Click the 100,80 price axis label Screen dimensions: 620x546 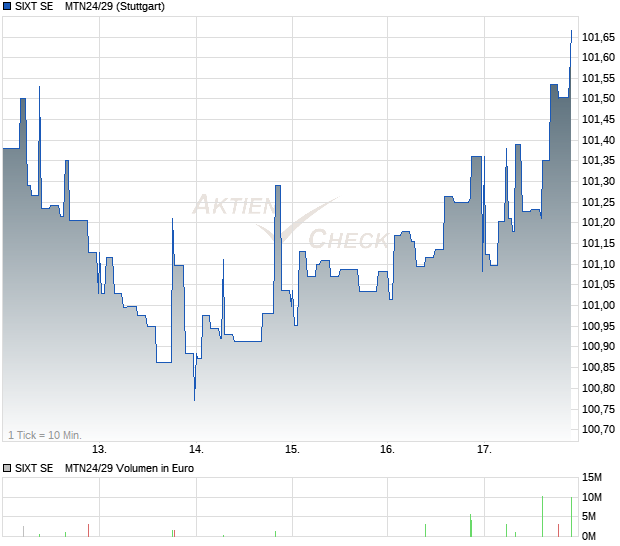tap(598, 388)
